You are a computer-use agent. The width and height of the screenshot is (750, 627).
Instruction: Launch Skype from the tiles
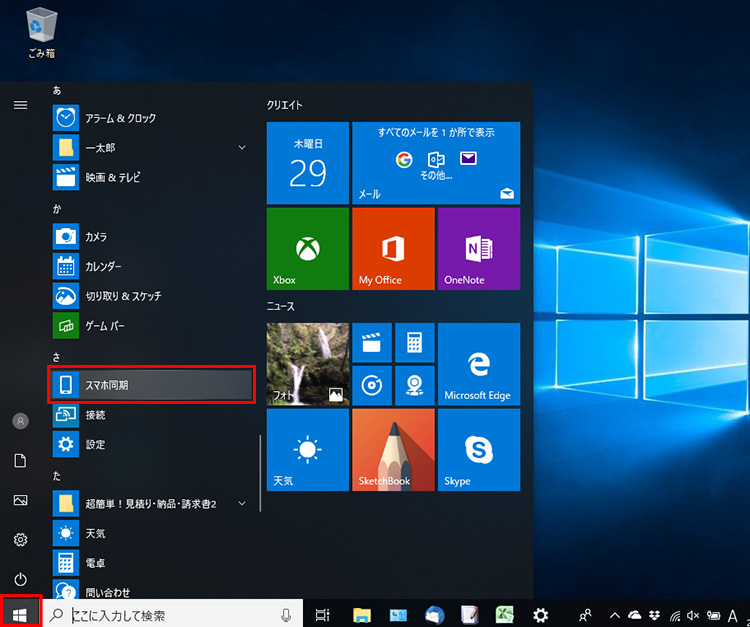click(x=478, y=449)
